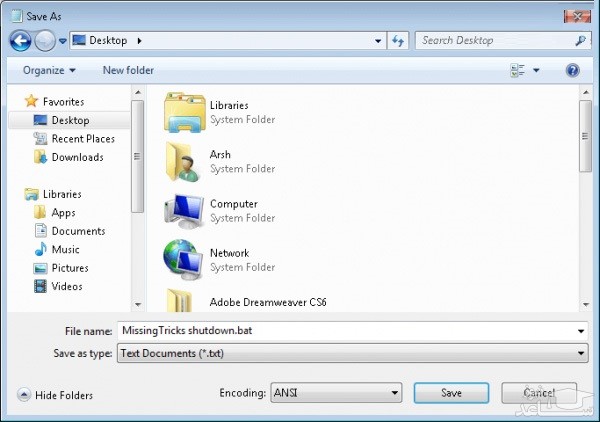This screenshot has width=600, height=422.
Task: Select the Computer icon in file list
Action: pyautogui.click(x=184, y=210)
